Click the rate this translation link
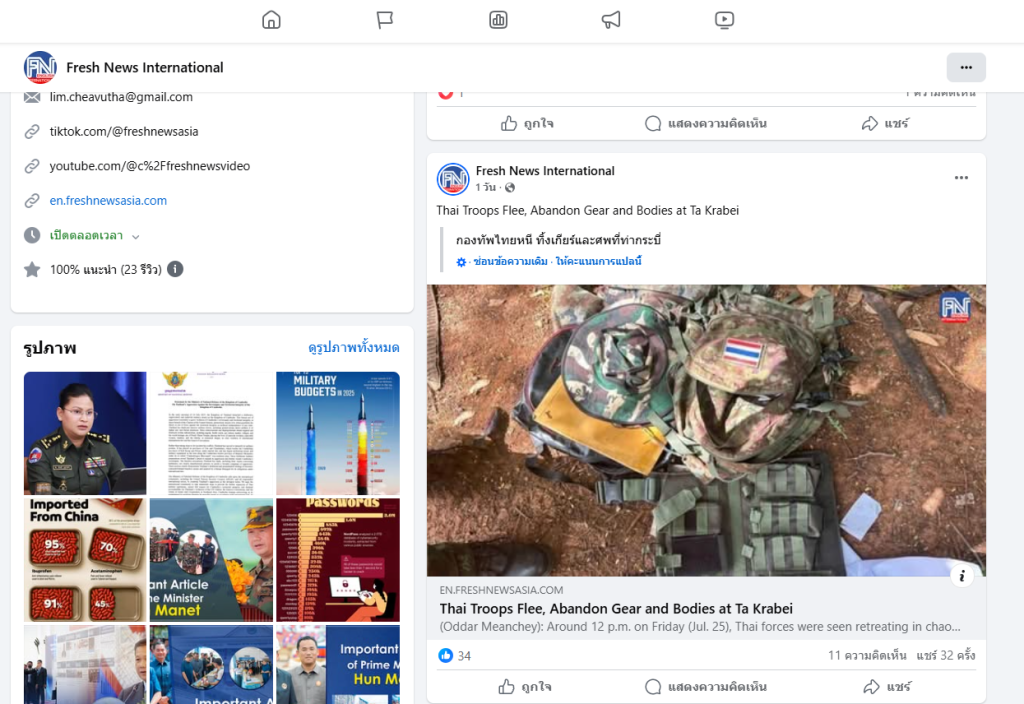This screenshot has width=1024, height=704. 598,261
